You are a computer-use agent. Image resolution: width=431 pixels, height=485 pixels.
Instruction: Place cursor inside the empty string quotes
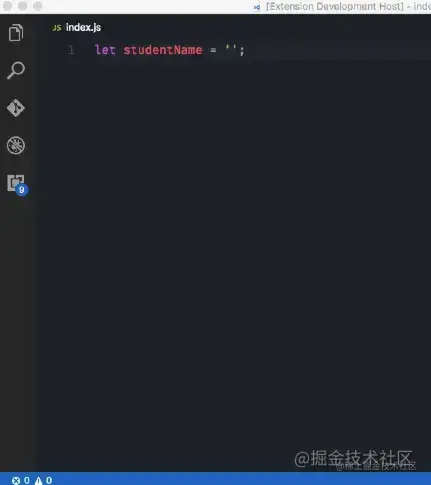point(231,50)
